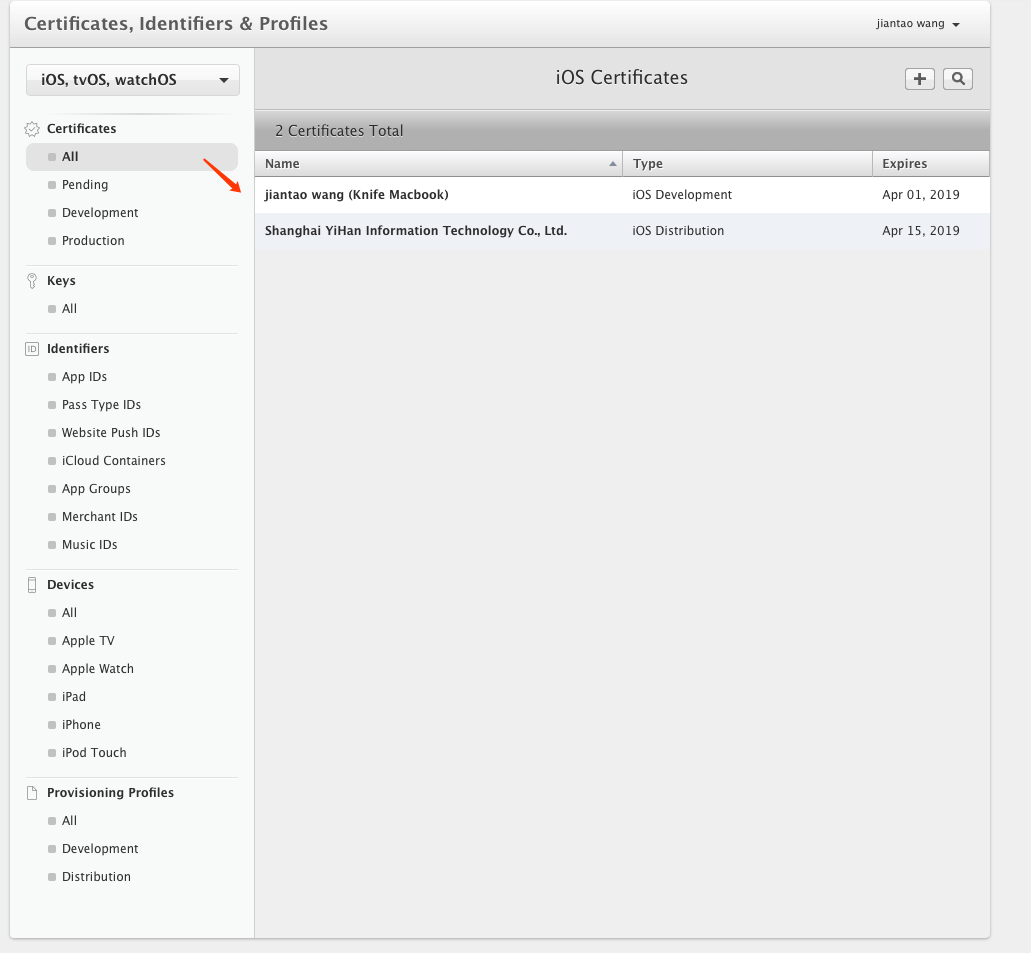Click the Type column header

(648, 164)
